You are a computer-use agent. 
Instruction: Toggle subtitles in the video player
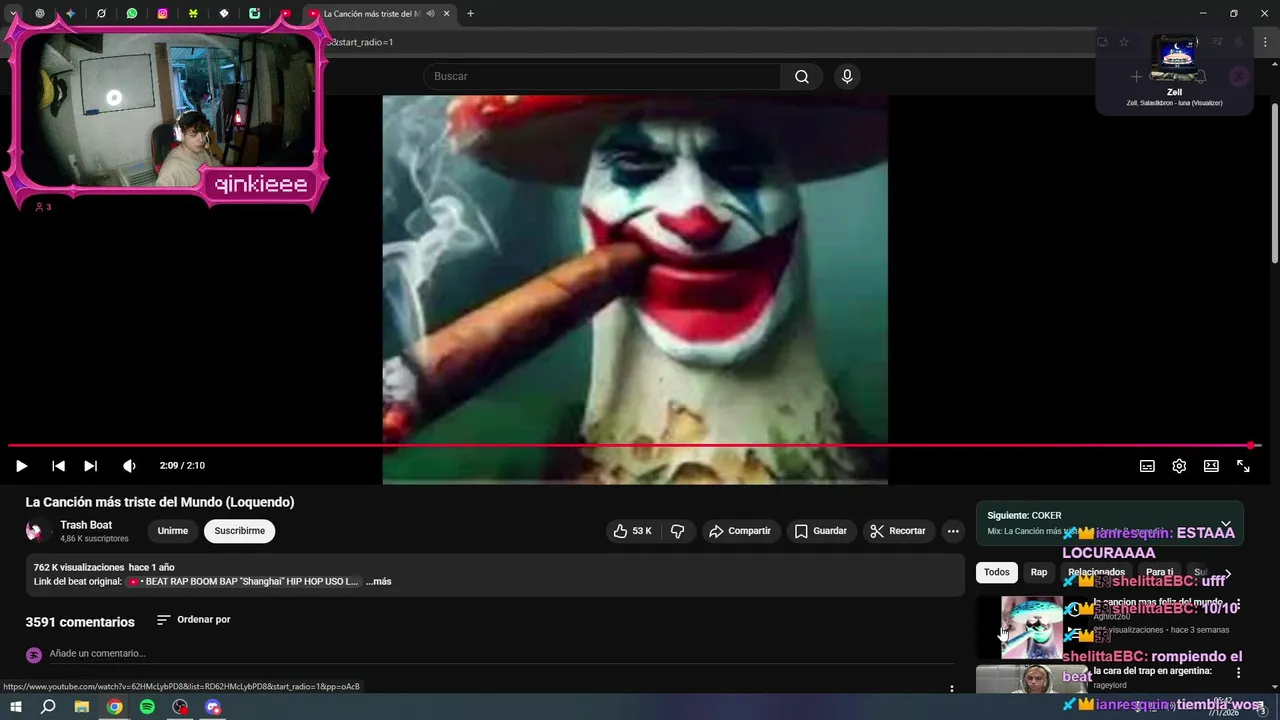1147,466
